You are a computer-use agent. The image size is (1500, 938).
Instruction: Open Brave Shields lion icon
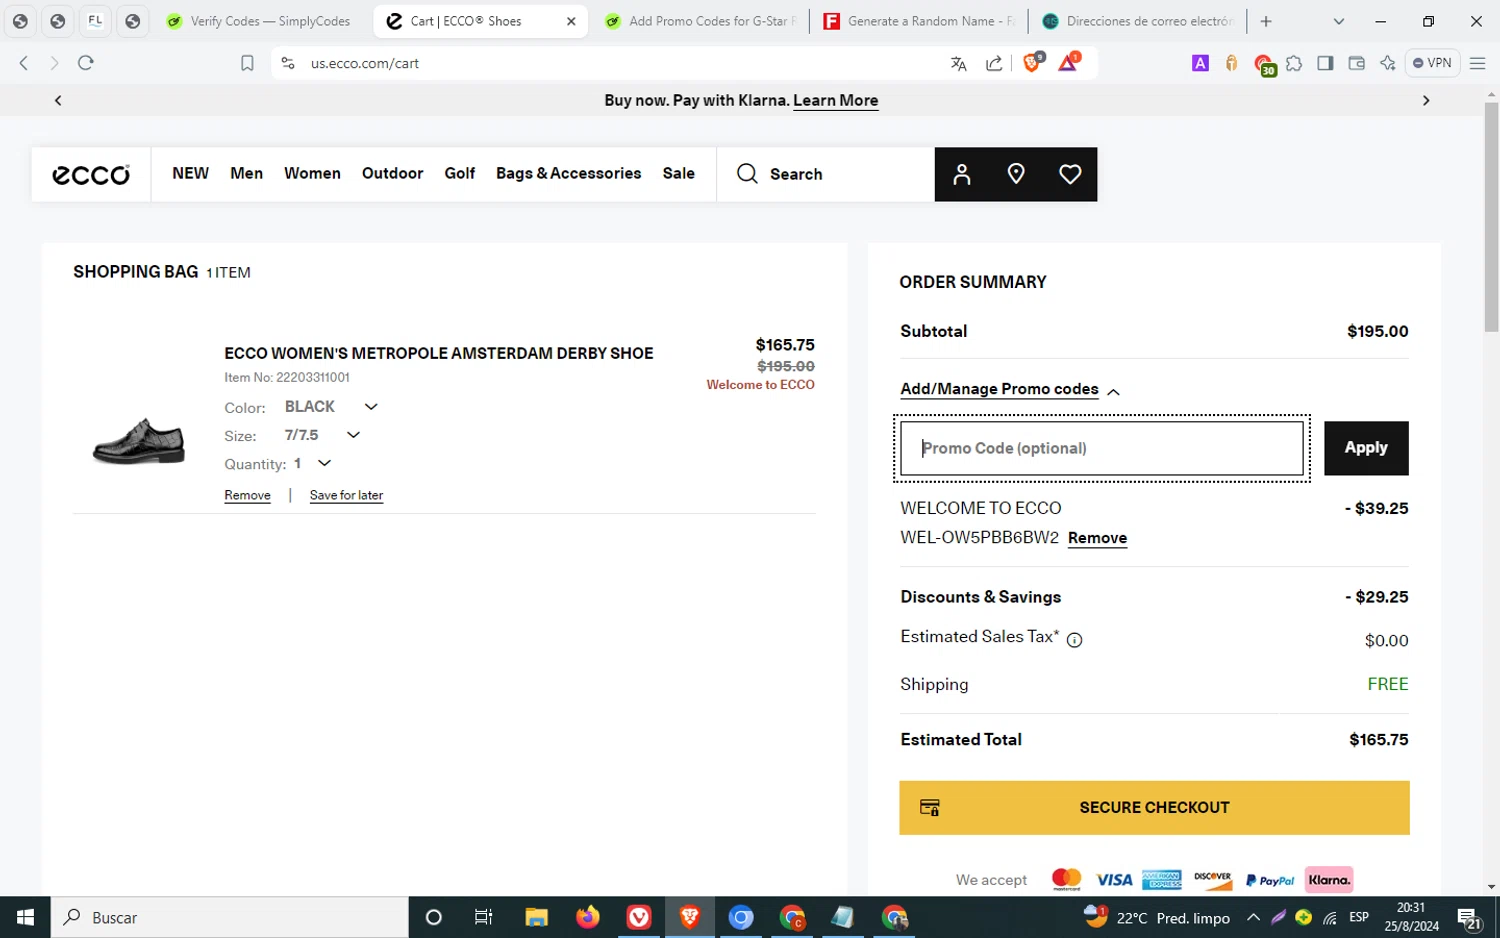coord(1032,62)
